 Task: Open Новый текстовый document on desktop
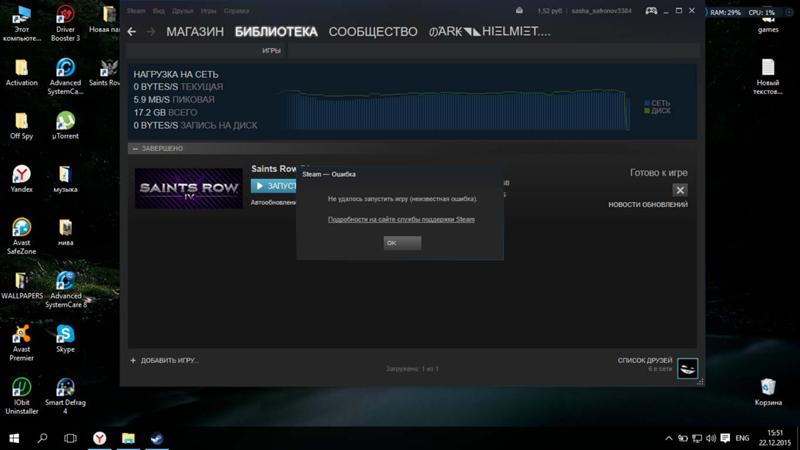coord(768,77)
